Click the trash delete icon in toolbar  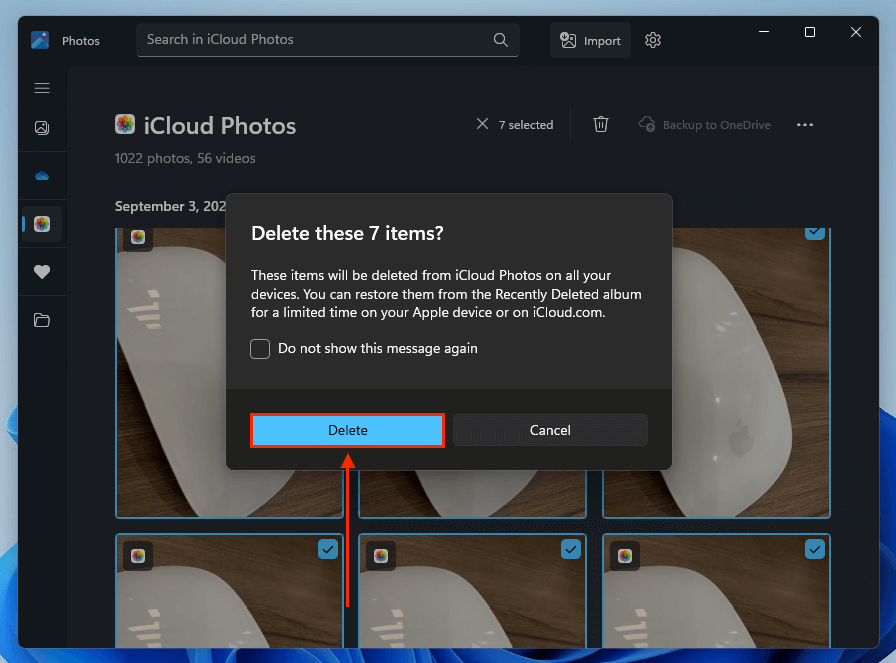tap(601, 124)
